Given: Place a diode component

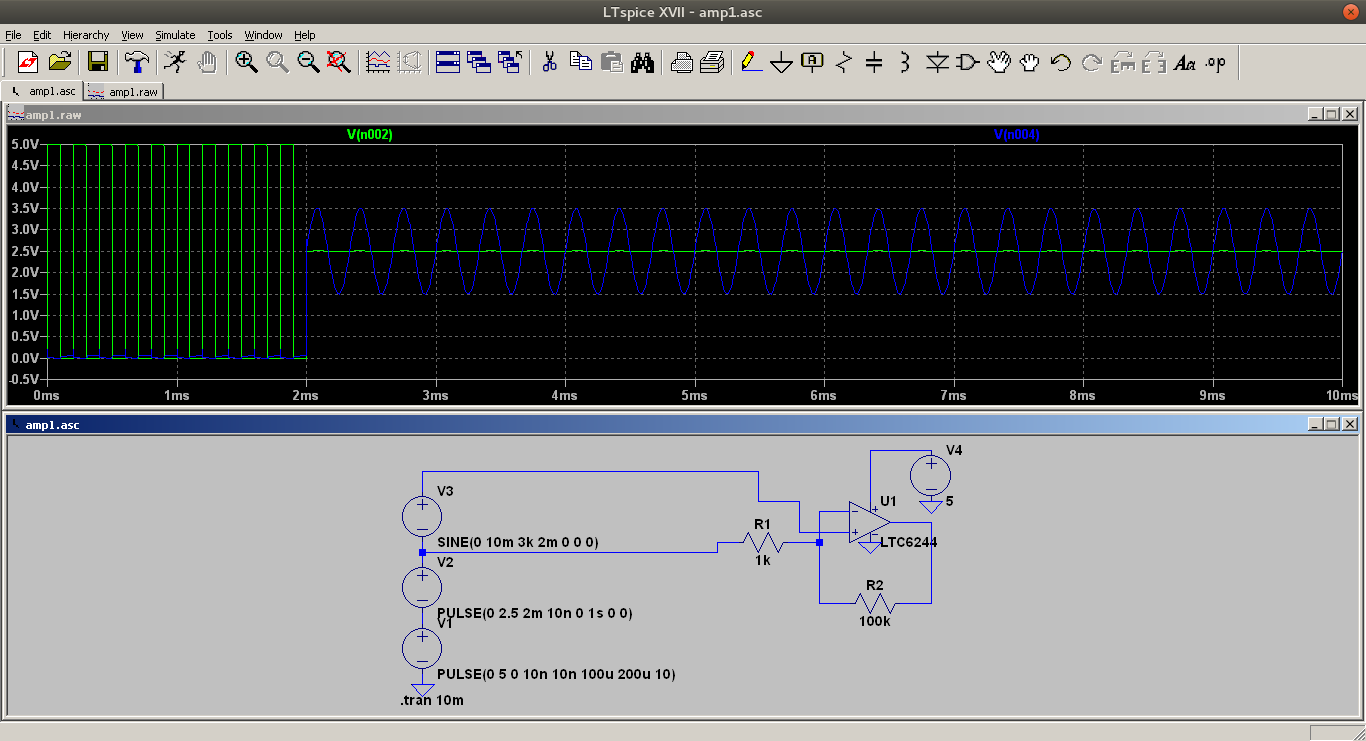Looking at the screenshot, I should pyautogui.click(x=936, y=62).
